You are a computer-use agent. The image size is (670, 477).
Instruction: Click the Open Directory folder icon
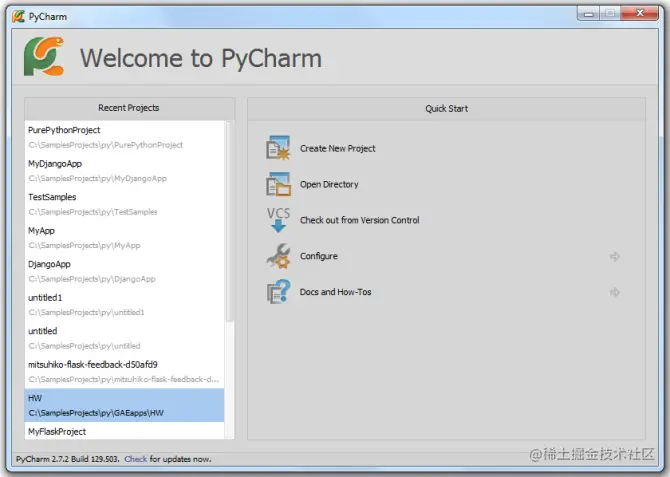[x=278, y=184]
